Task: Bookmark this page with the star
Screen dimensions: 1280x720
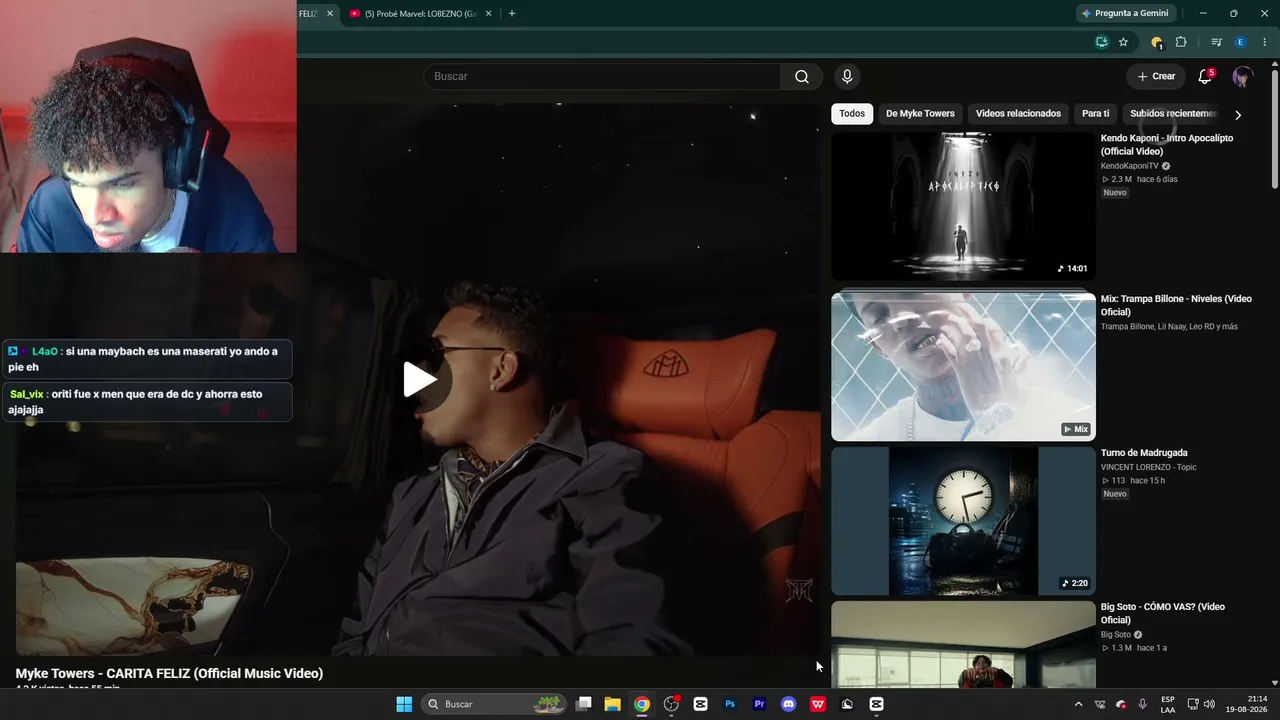Action: point(1123,42)
